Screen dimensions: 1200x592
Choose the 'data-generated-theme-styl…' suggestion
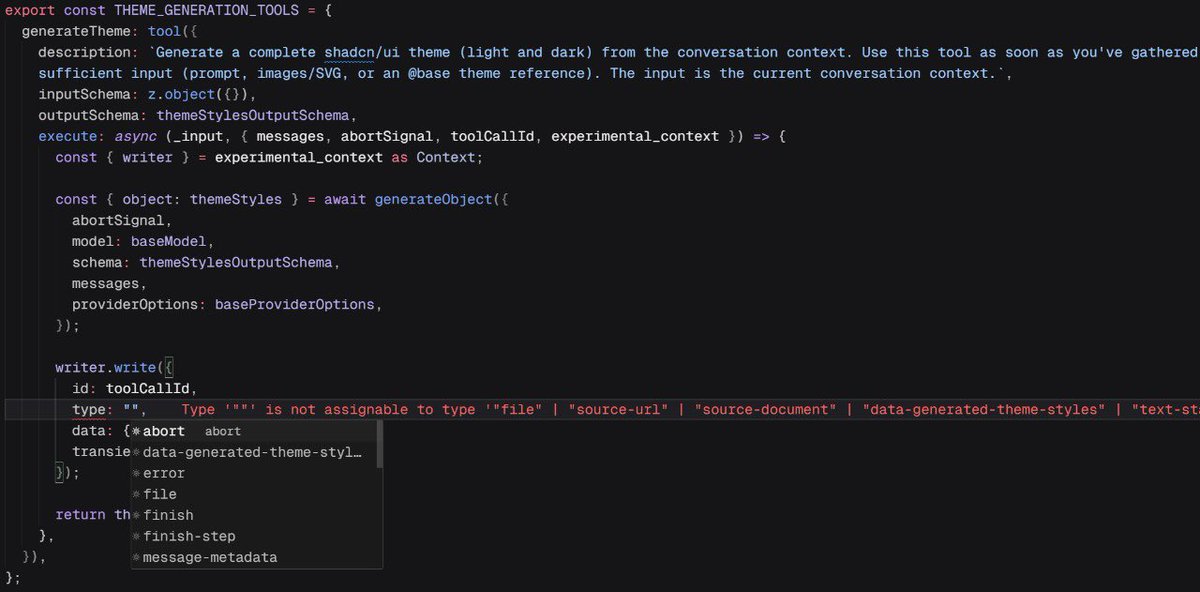click(255, 452)
